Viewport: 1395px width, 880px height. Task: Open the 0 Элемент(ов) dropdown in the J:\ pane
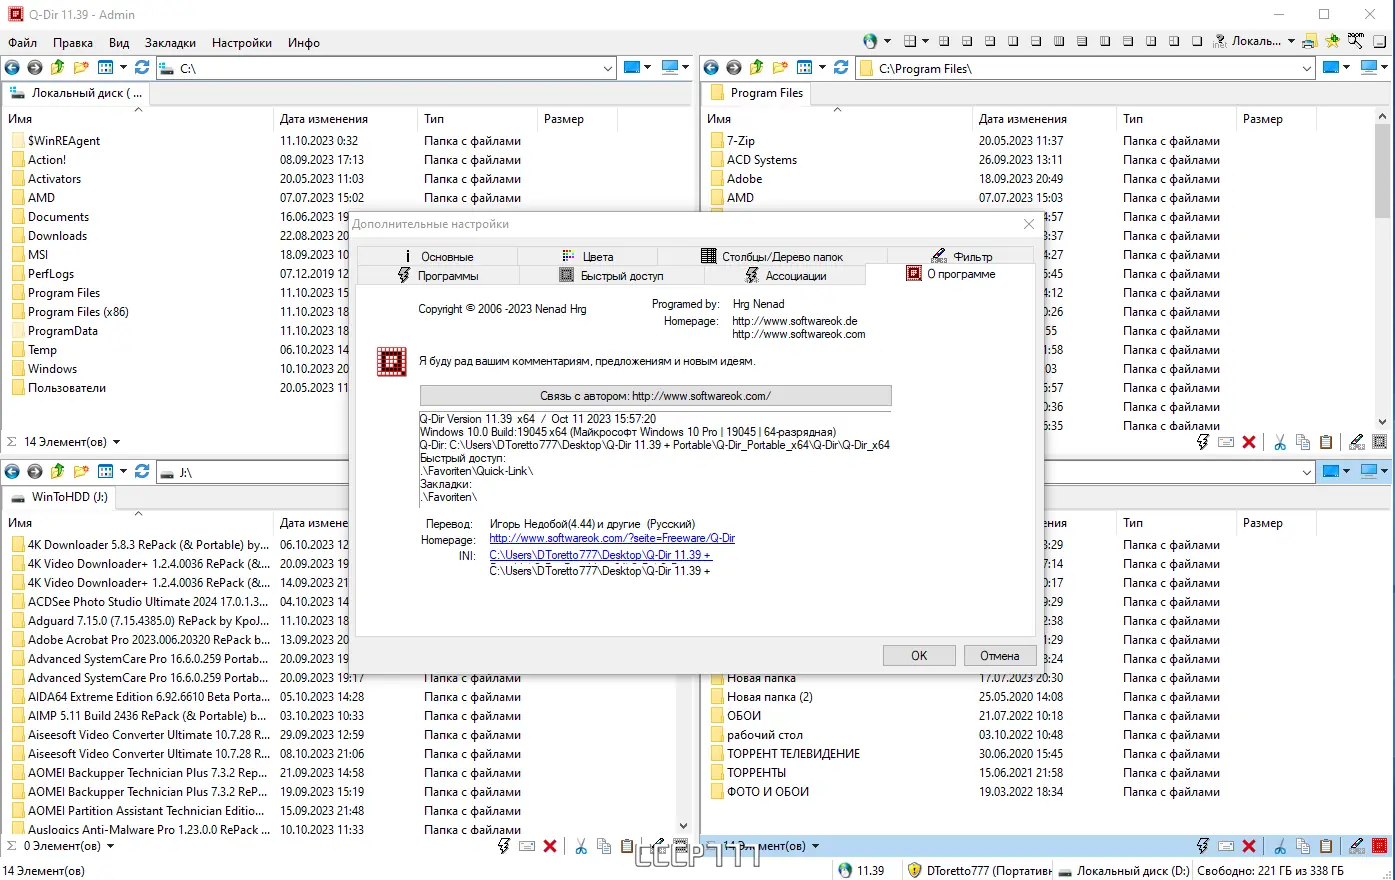point(110,846)
